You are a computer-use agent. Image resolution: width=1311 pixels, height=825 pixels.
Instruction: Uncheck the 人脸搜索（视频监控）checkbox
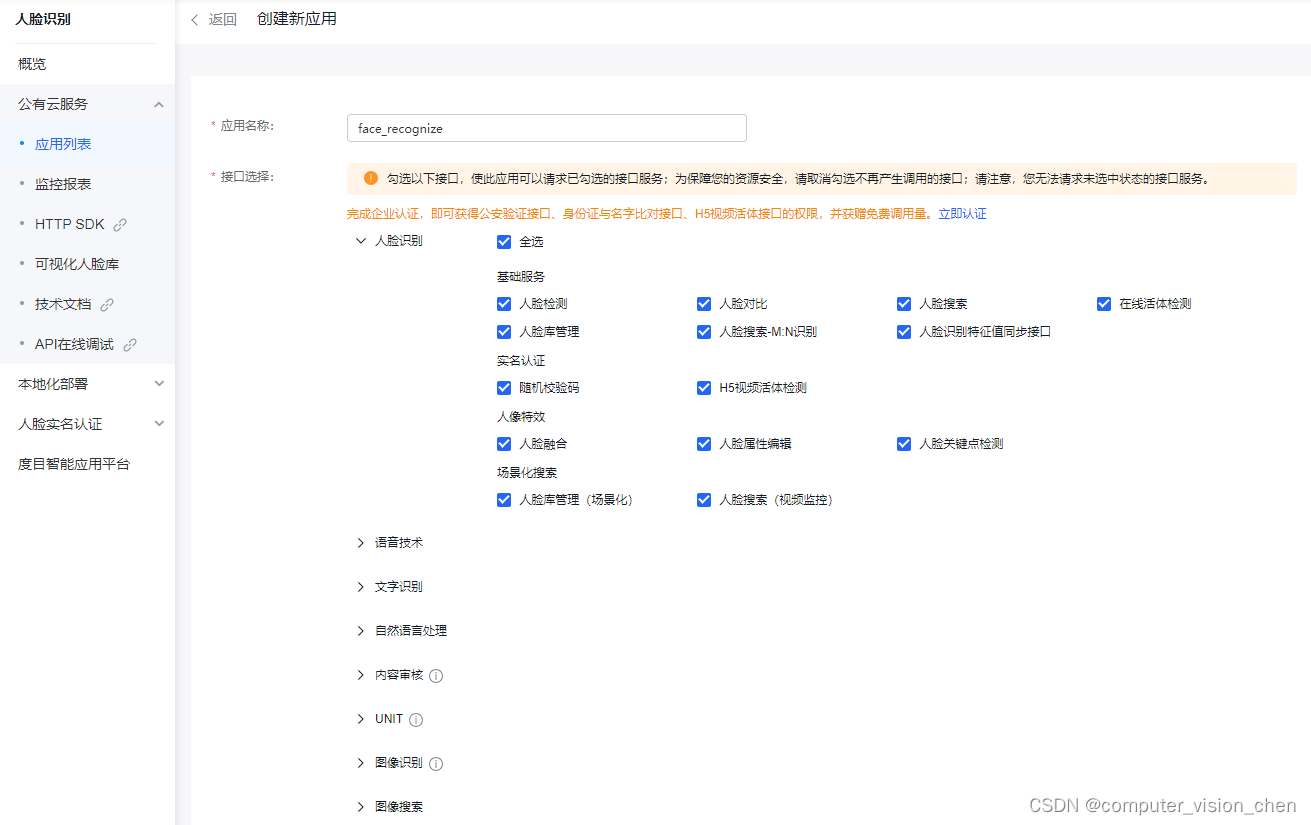click(704, 500)
